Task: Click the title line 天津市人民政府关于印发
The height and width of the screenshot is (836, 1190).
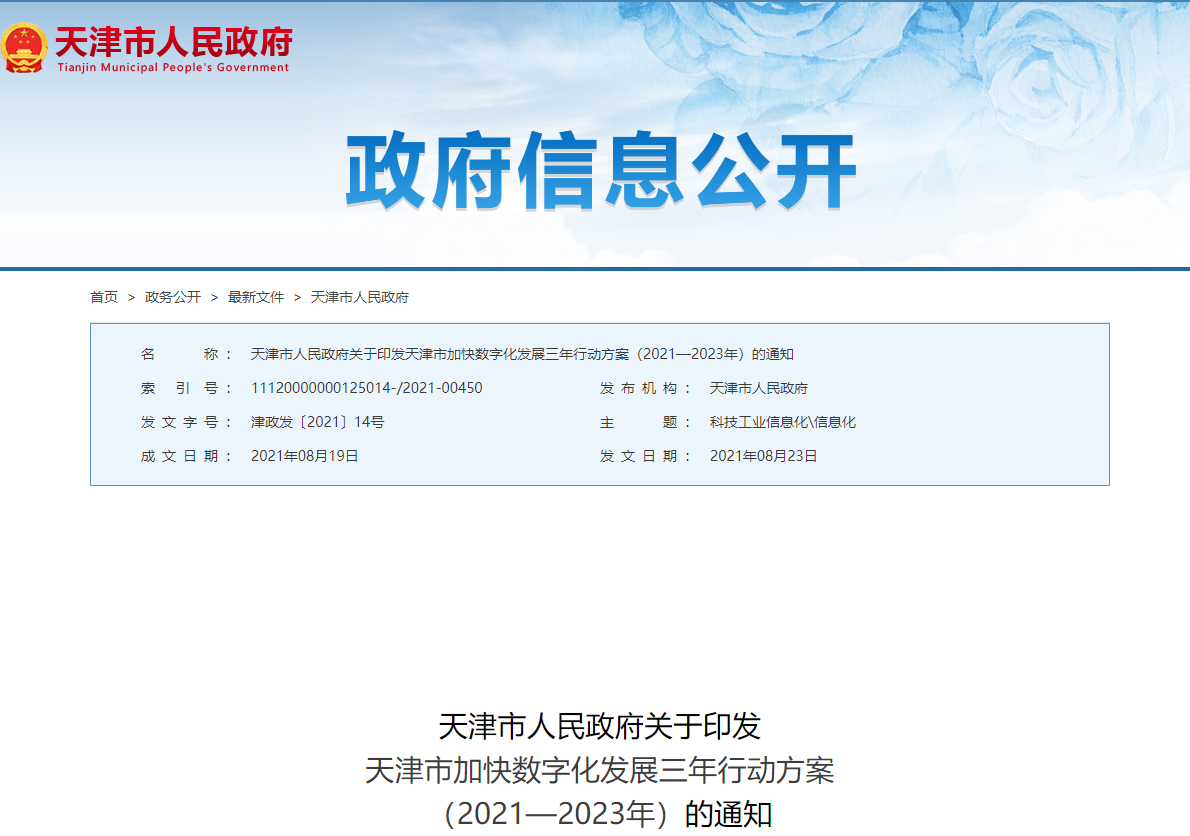Action: point(600,726)
